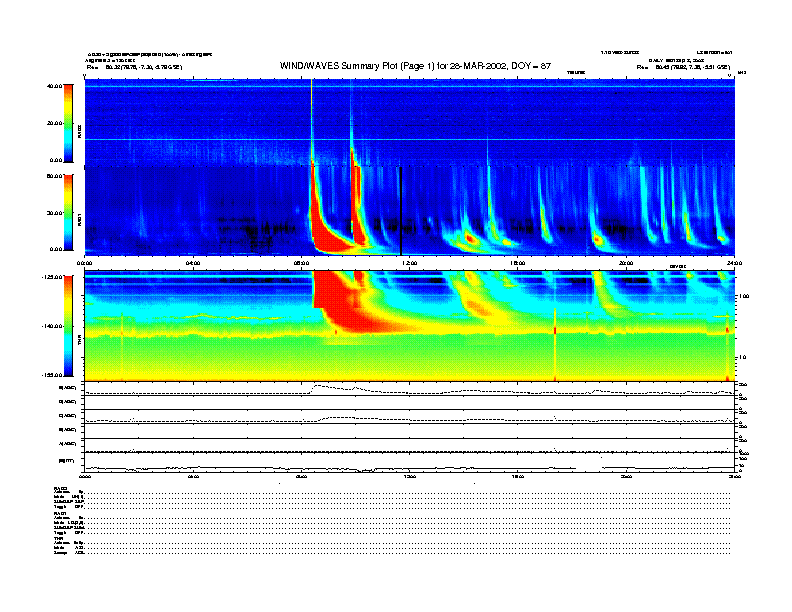Click the gap in the bottom line plot near 19:00
The width and height of the screenshot is (792, 612).
[x=589, y=468]
